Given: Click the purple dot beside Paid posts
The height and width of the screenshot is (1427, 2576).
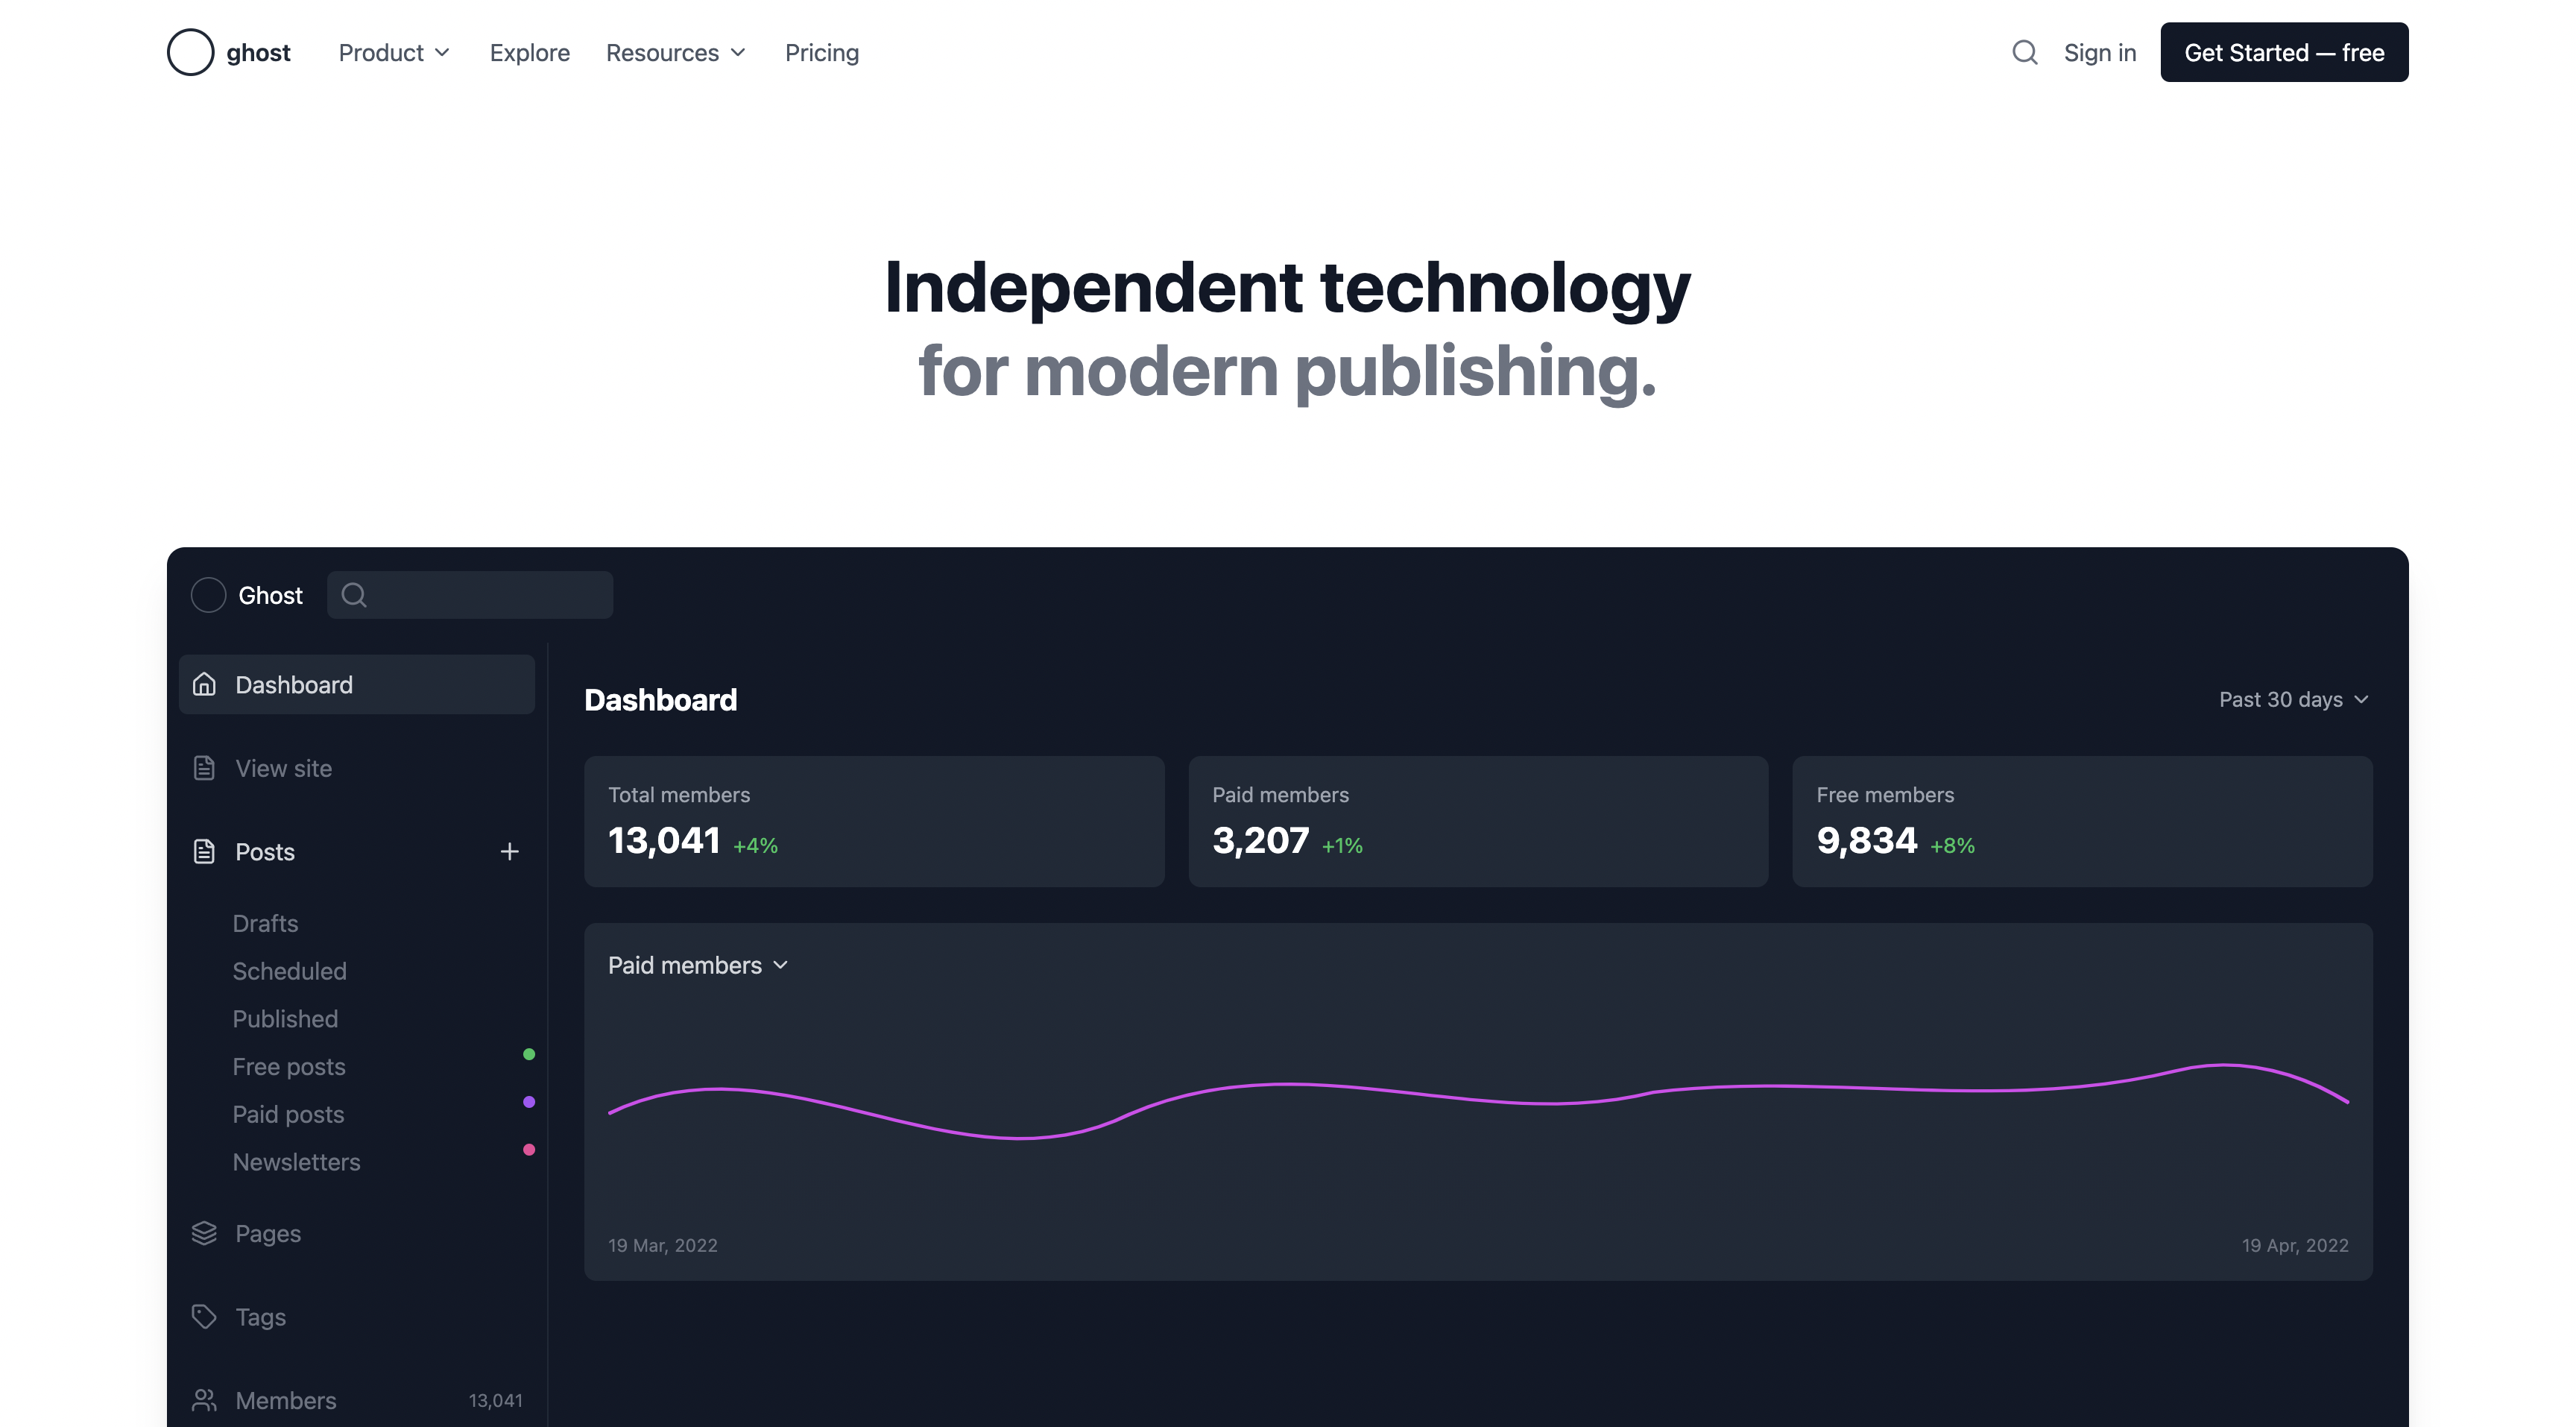Looking at the screenshot, I should 529,1102.
